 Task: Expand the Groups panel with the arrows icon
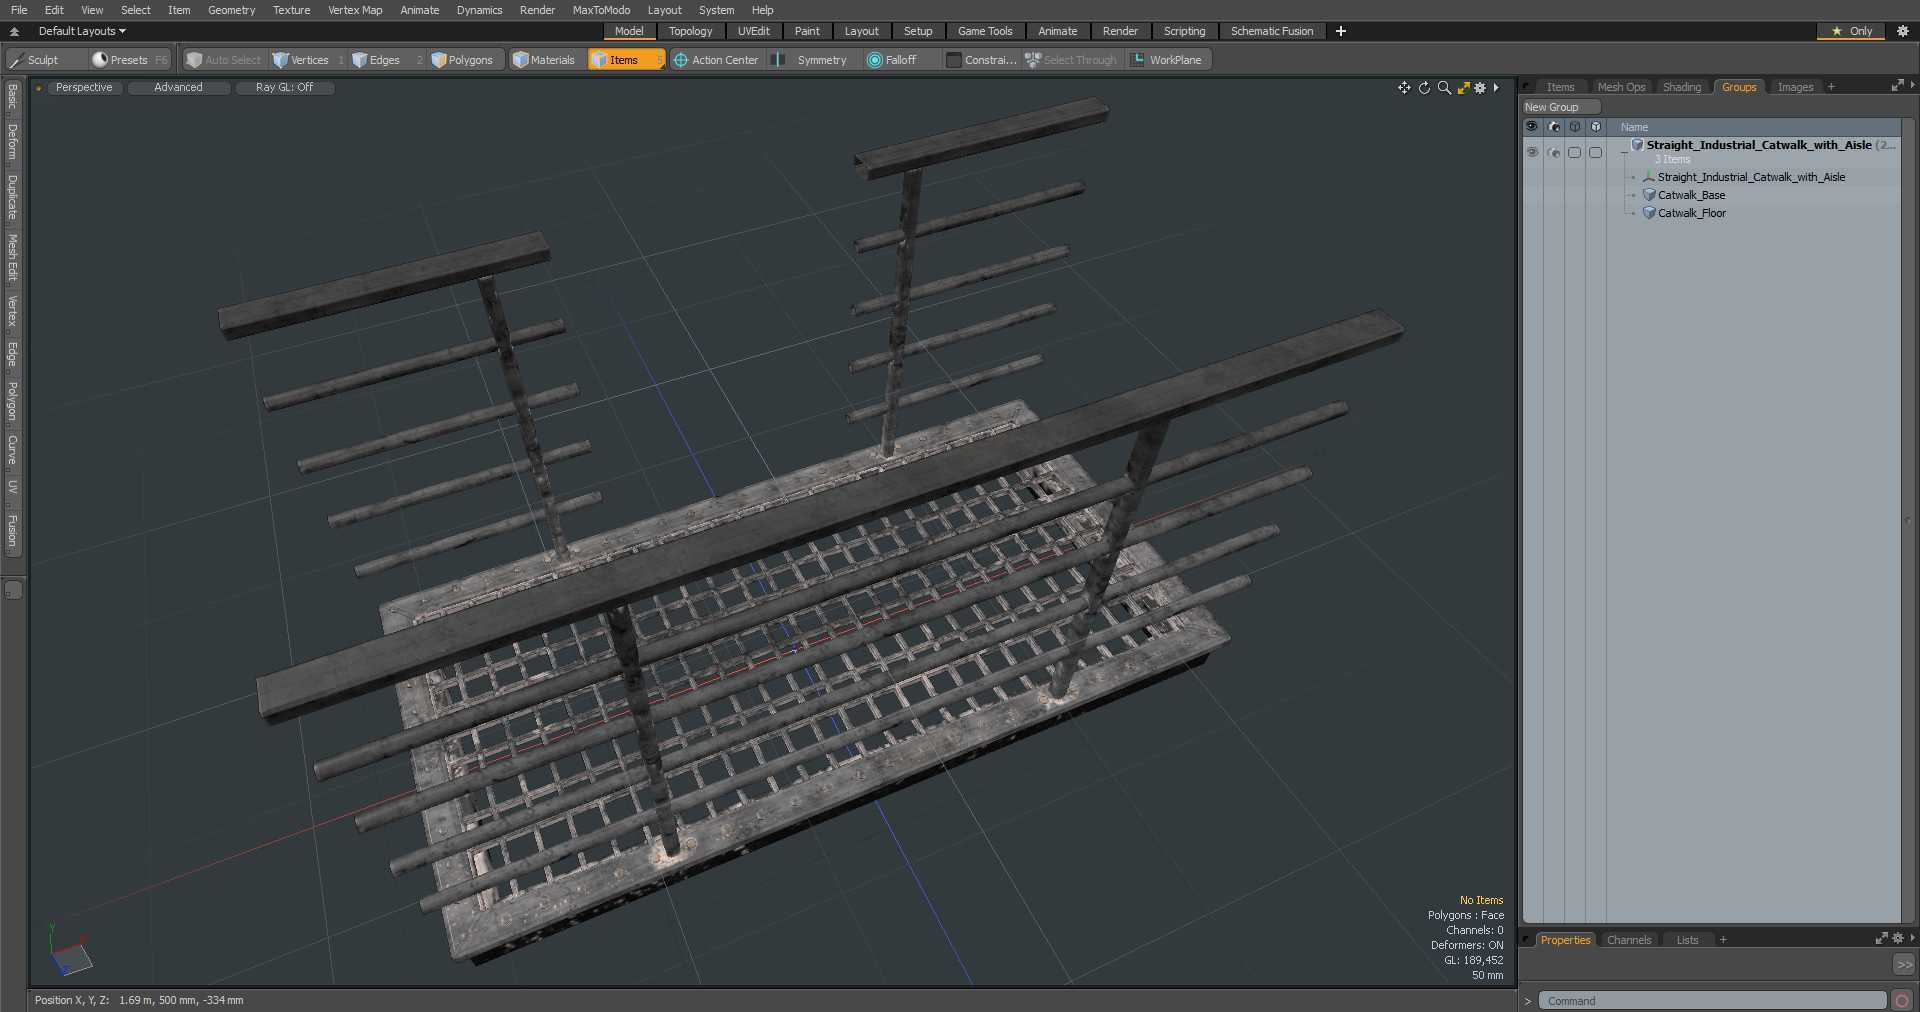1897,86
